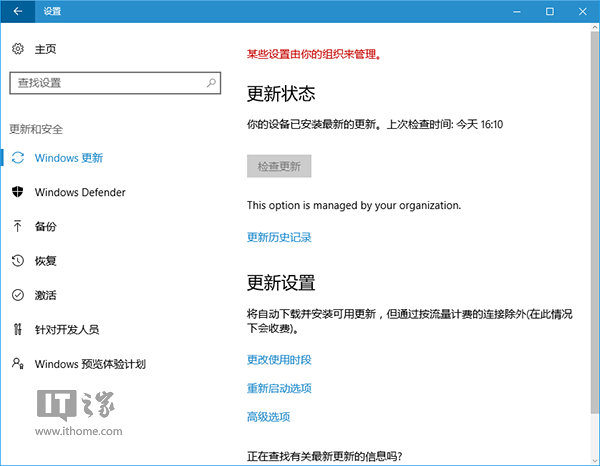Click red text 某些设置由你的组织来管理

314,54
